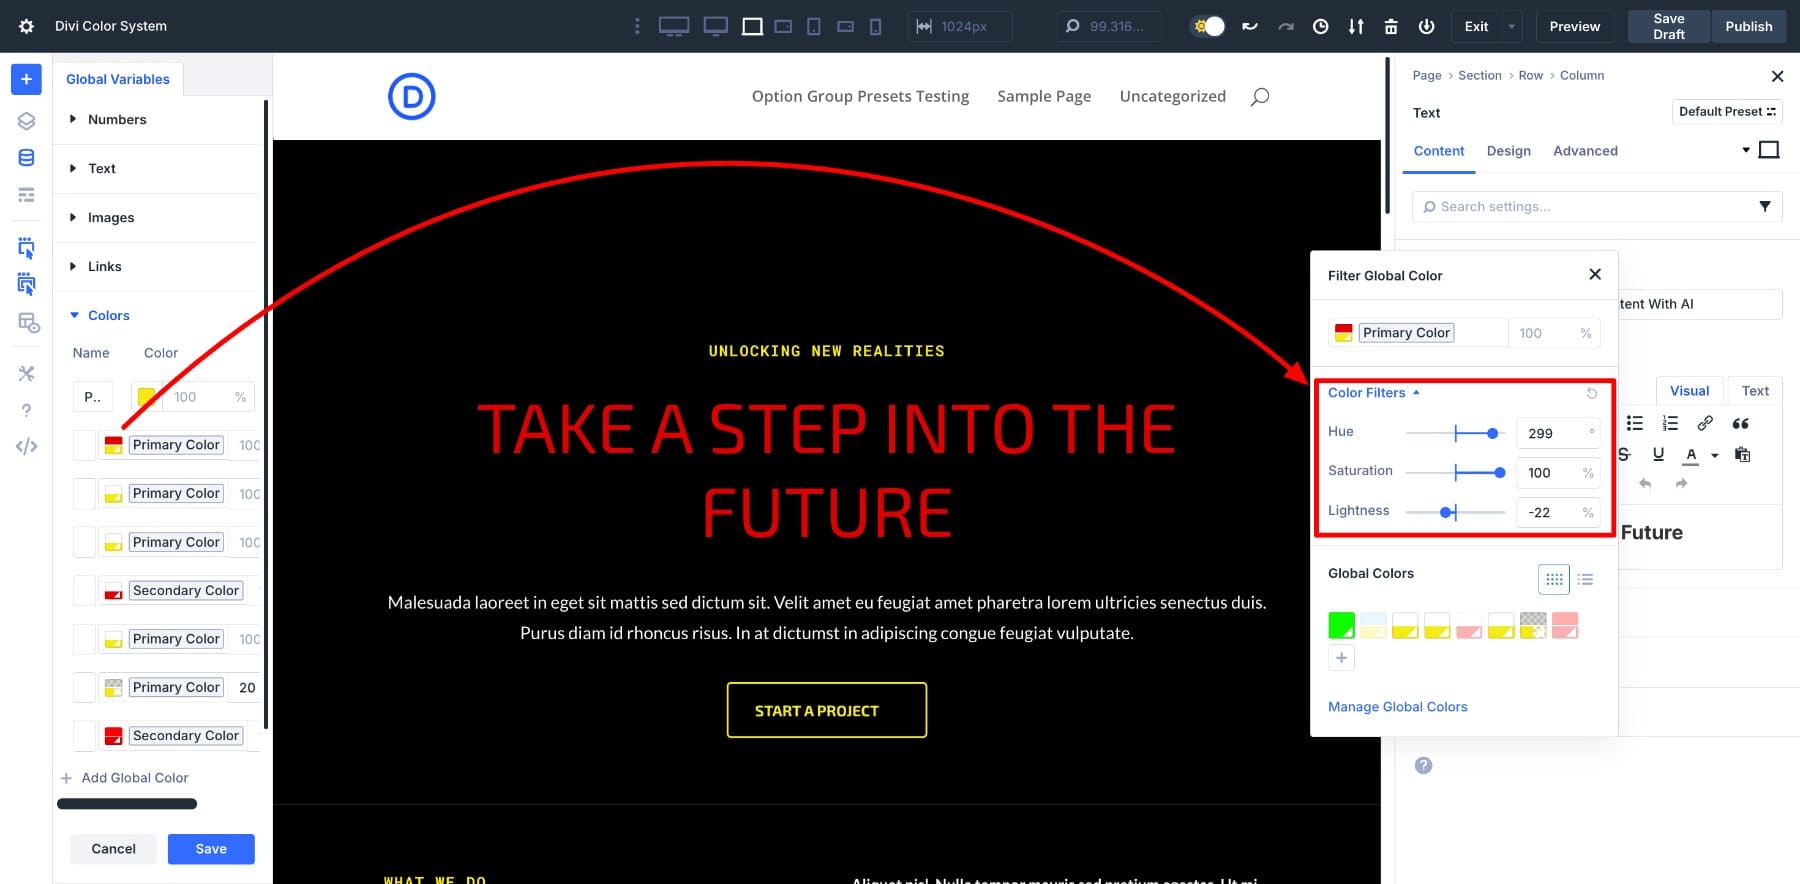Click the blue plus add-module button

(x=26, y=79)
